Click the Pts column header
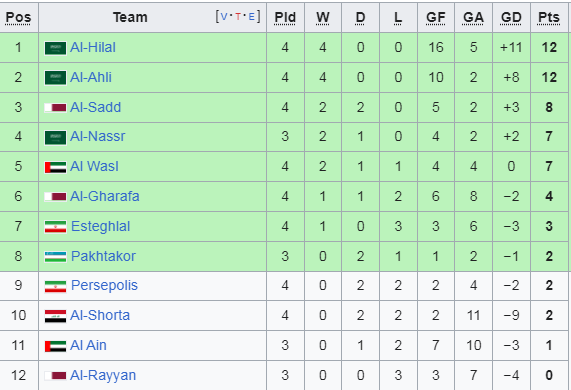Image resolution: width=571 pixels, height=390 pixels. pyautogui.click(x=549, y=17)
